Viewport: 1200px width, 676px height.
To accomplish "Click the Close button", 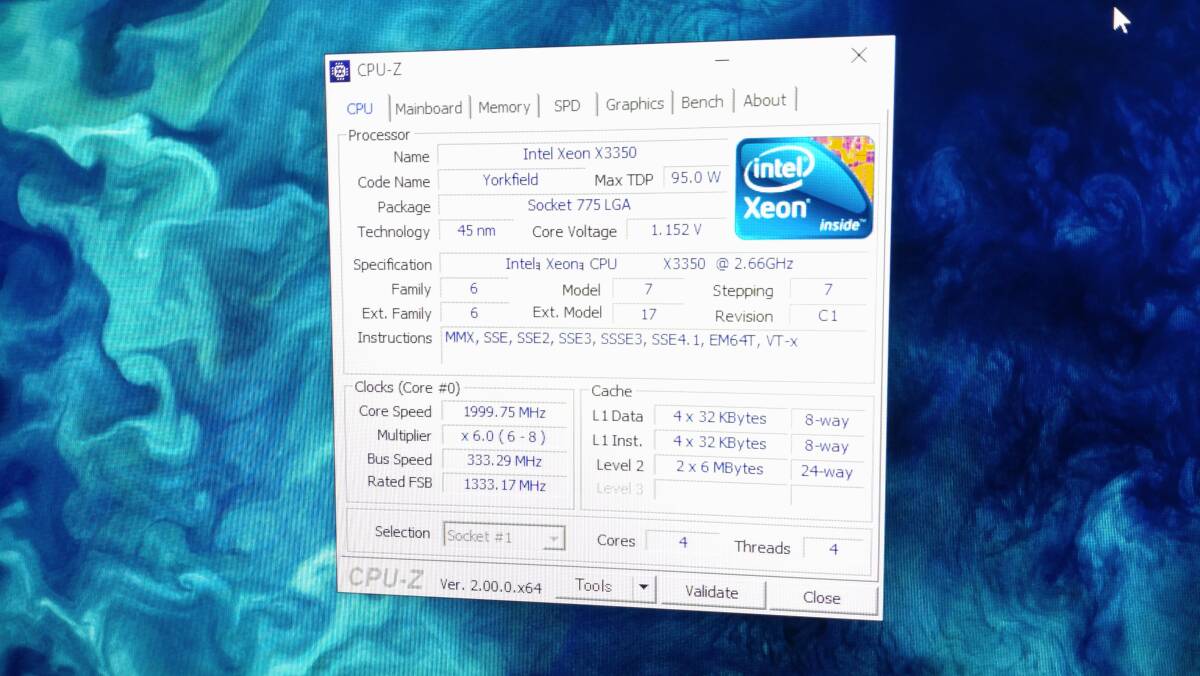I will coord(821,598).
